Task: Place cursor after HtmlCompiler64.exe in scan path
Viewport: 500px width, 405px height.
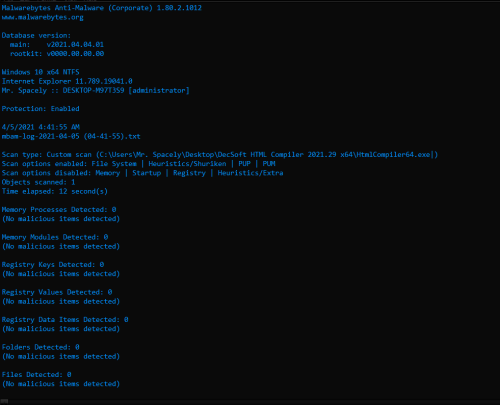Action: tap(431, 155)
